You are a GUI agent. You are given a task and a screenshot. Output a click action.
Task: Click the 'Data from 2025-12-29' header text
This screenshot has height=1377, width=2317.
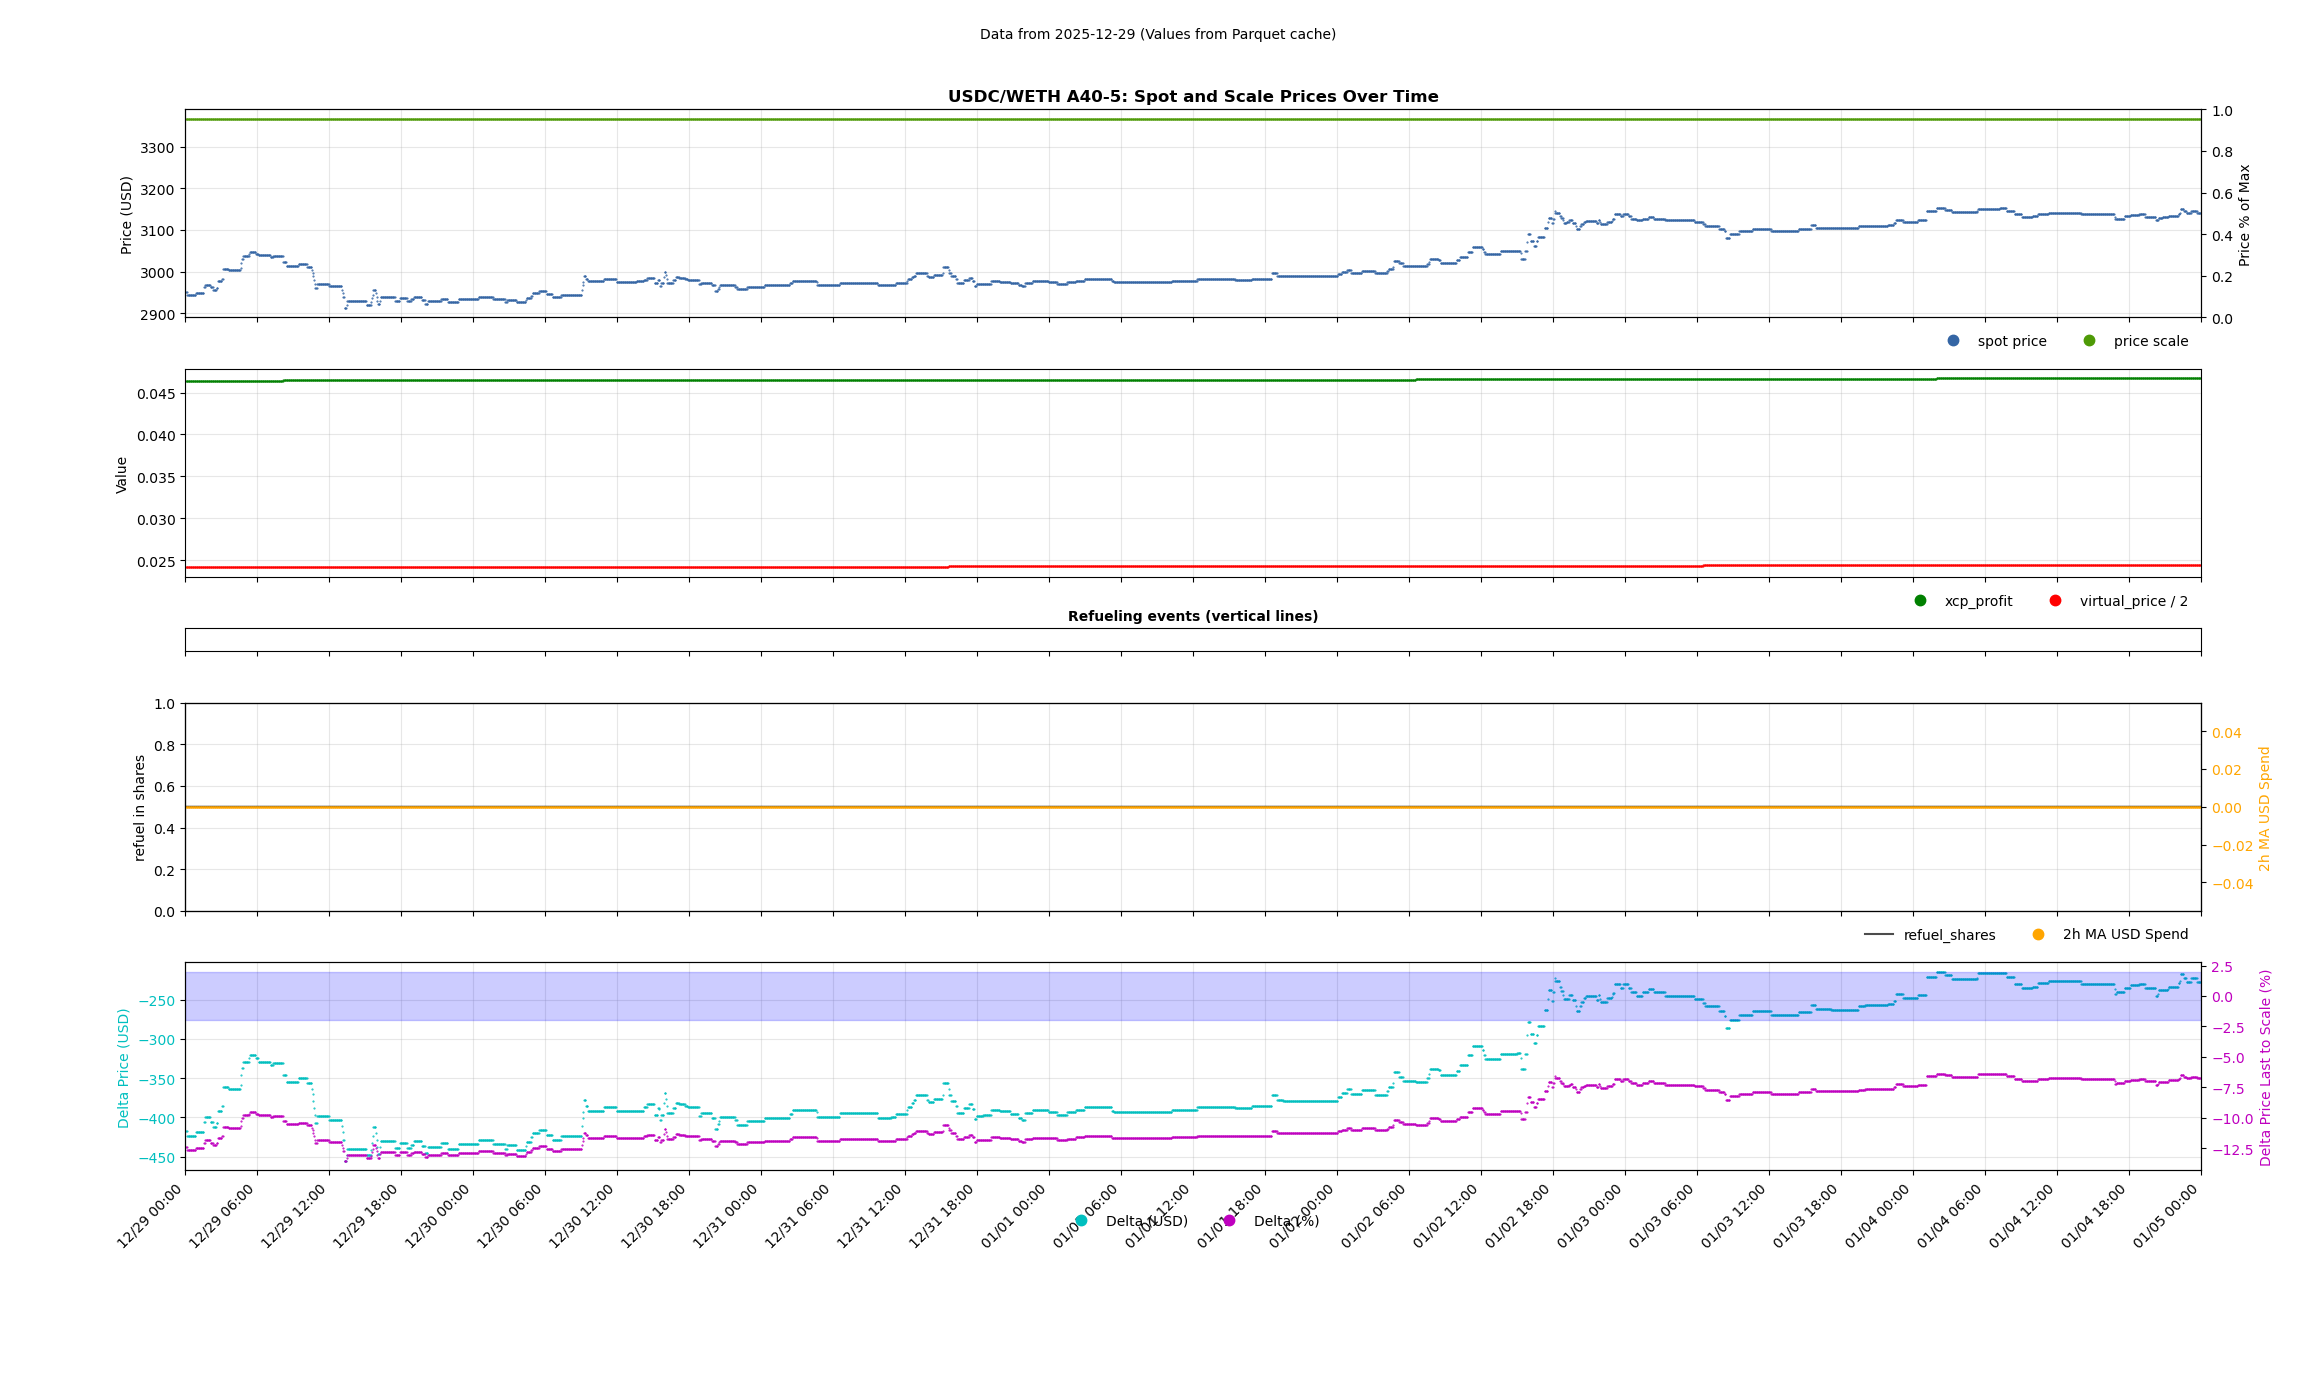pyautogui.click(x=1157, y=34)
